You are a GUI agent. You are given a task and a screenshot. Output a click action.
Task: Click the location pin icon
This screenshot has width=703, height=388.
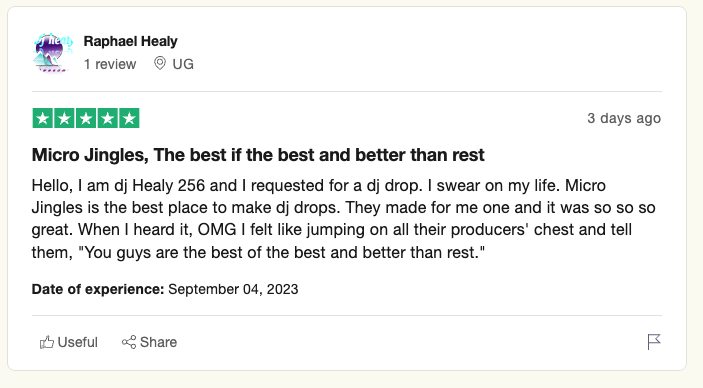click(160, 63)
